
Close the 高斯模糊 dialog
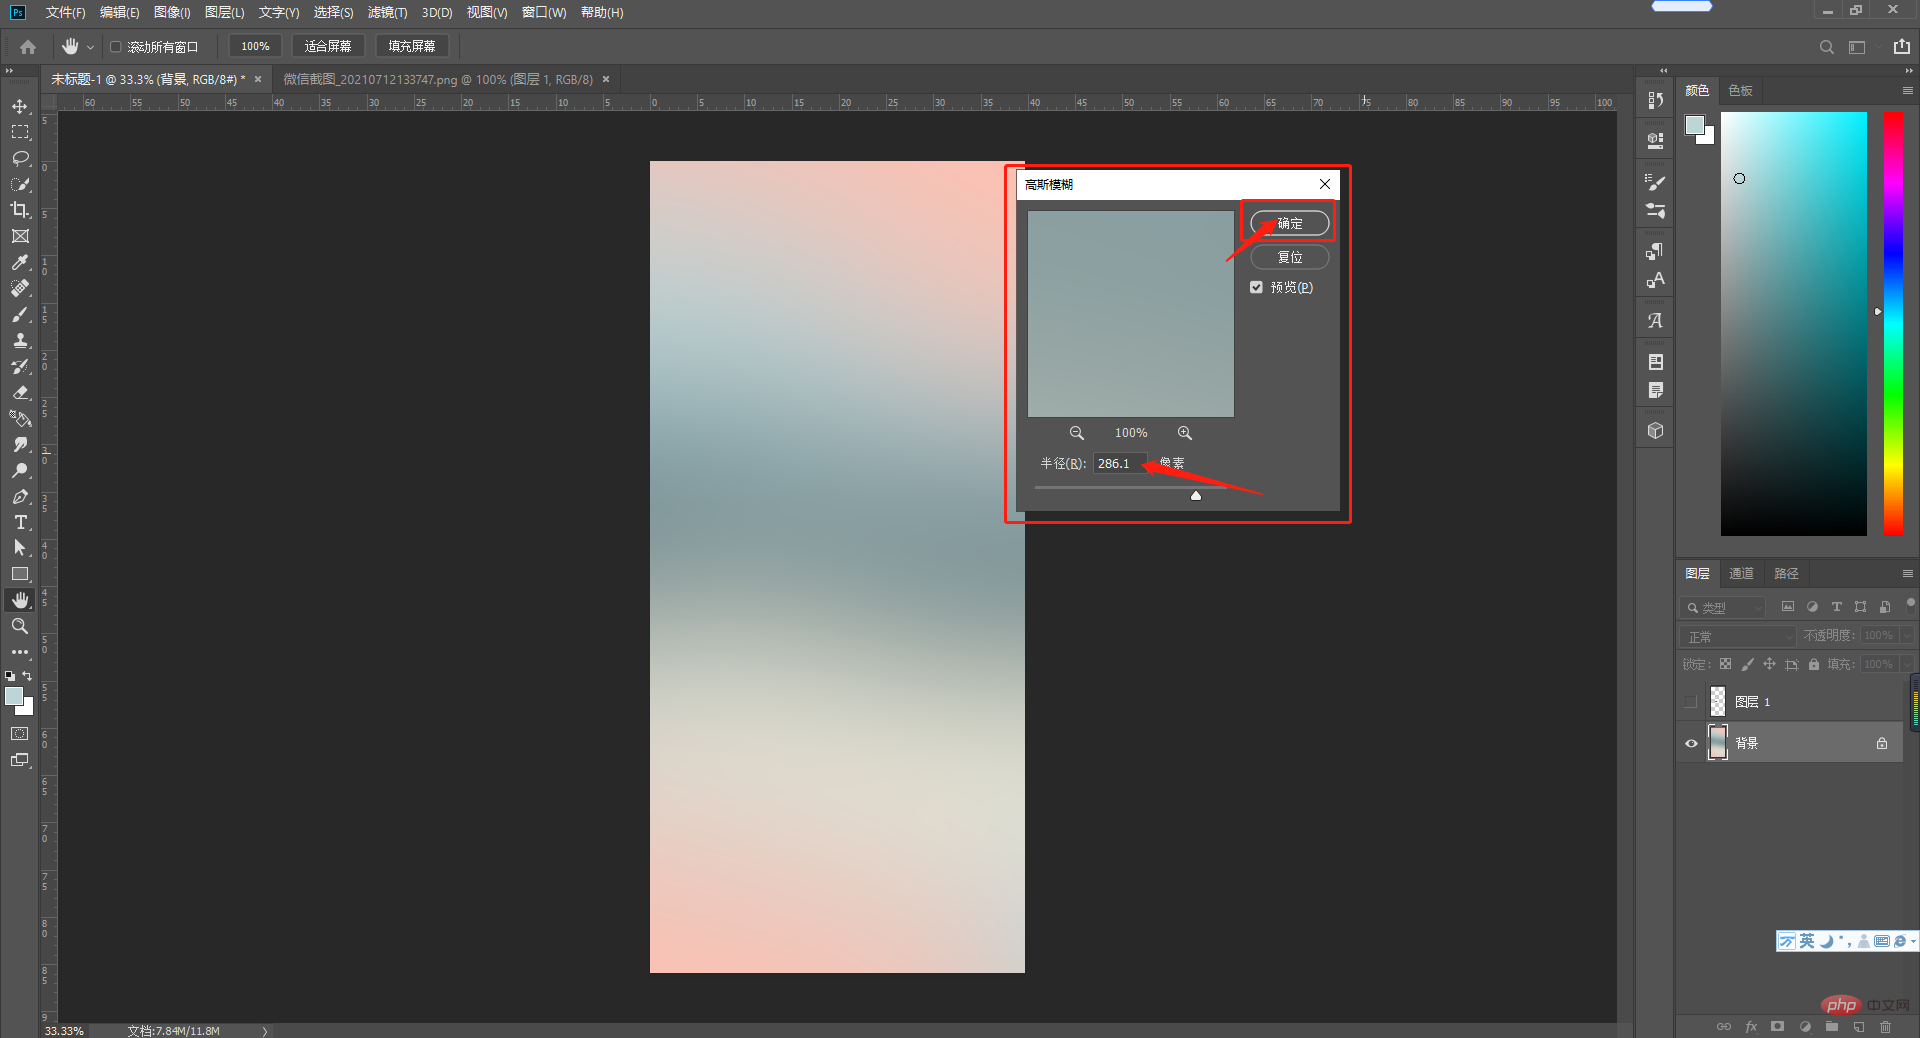coord(1325,184)
